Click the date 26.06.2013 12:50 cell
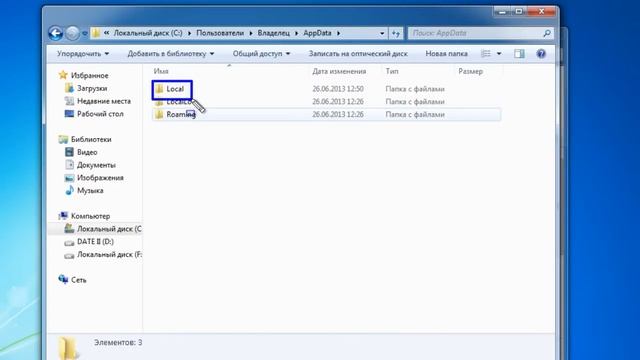 coord(338,89)
